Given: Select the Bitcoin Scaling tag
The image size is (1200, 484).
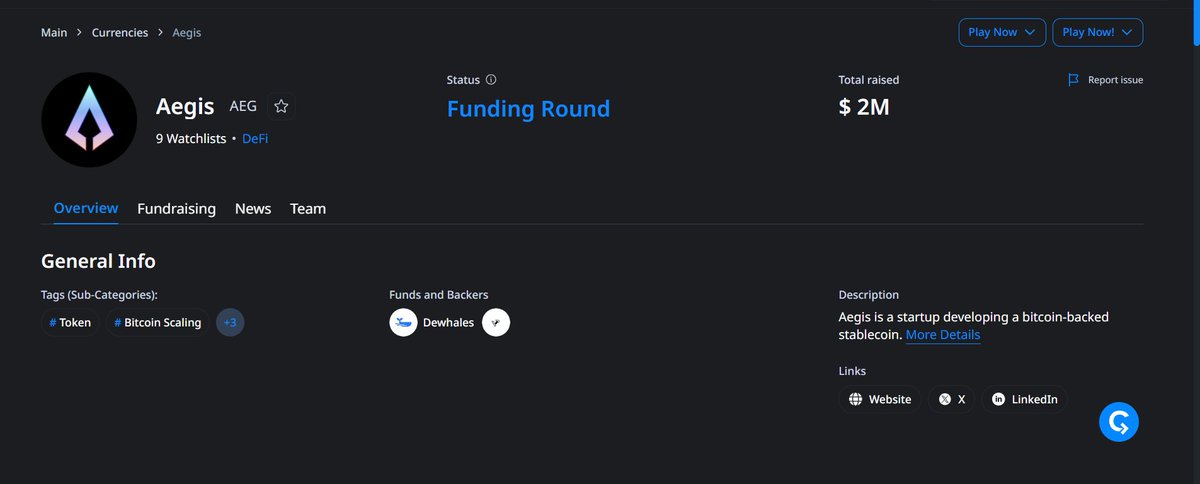Looking at the screenshot, I should click(157, 323).
